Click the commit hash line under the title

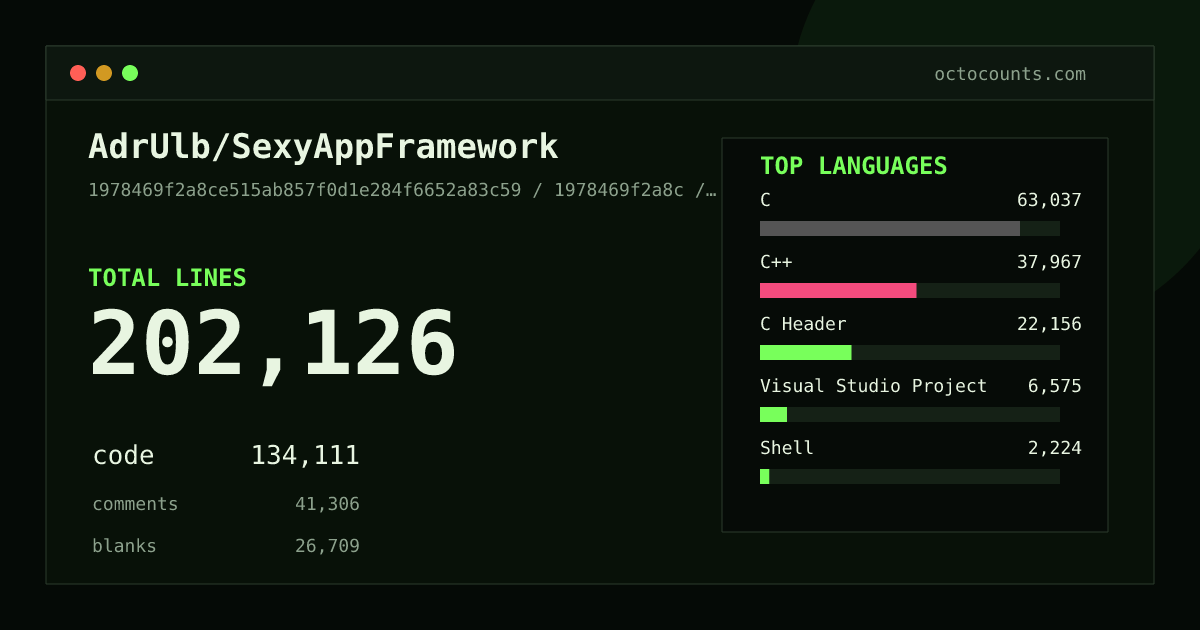402,190
